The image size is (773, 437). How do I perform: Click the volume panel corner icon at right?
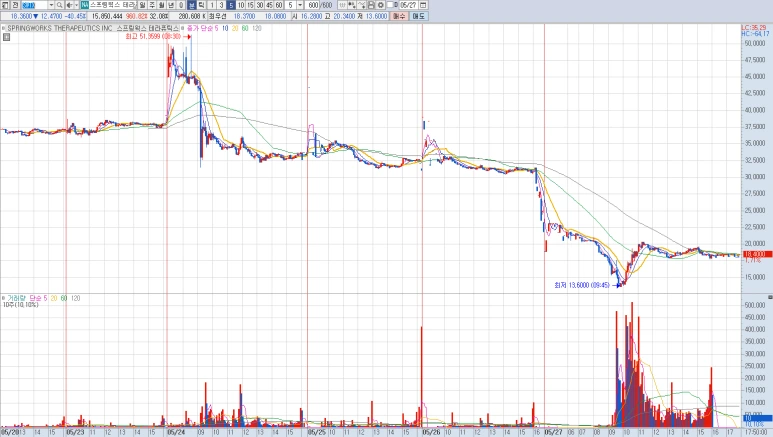[x=770, y=297]
